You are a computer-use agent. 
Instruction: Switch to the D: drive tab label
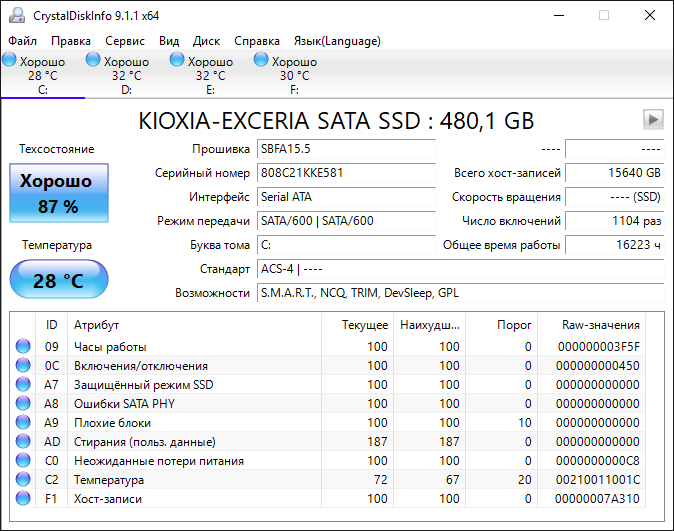pos(126,90)
